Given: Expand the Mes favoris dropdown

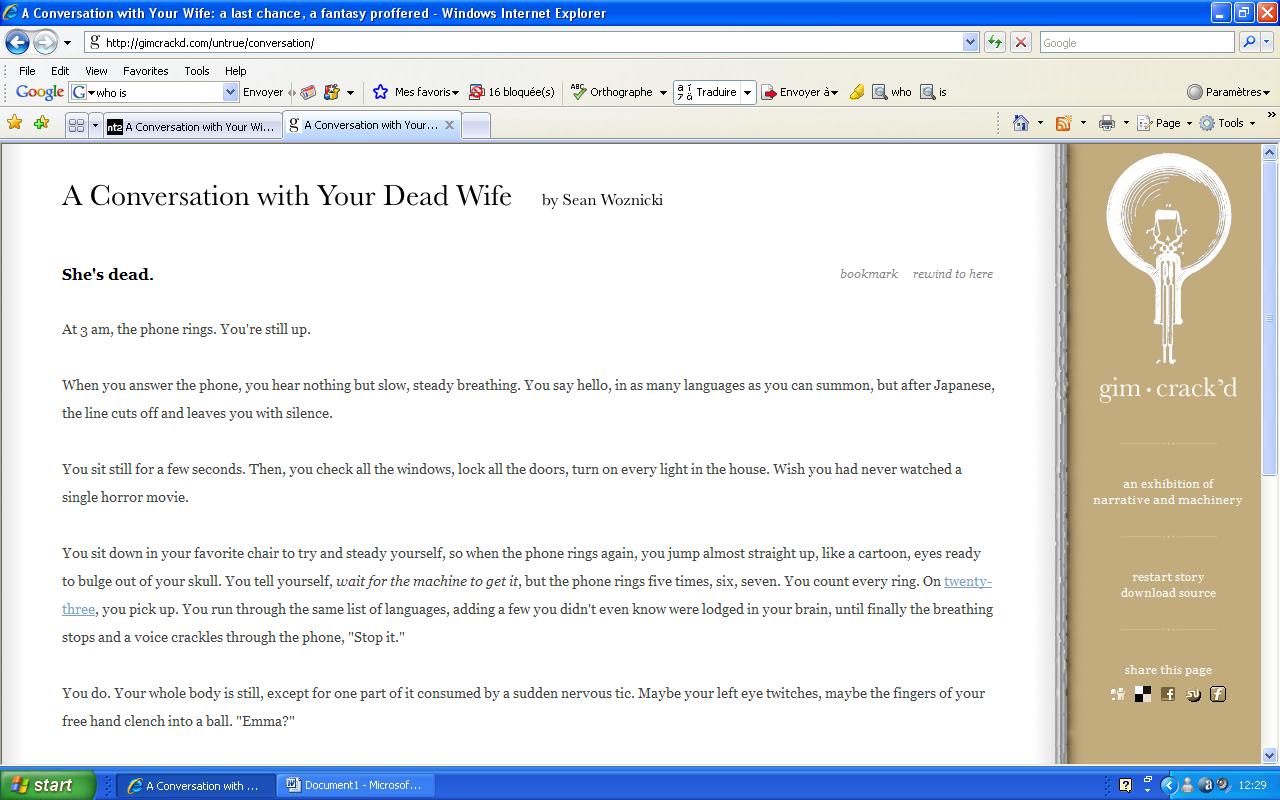Looking at the screenshot, I should (455, 93).
